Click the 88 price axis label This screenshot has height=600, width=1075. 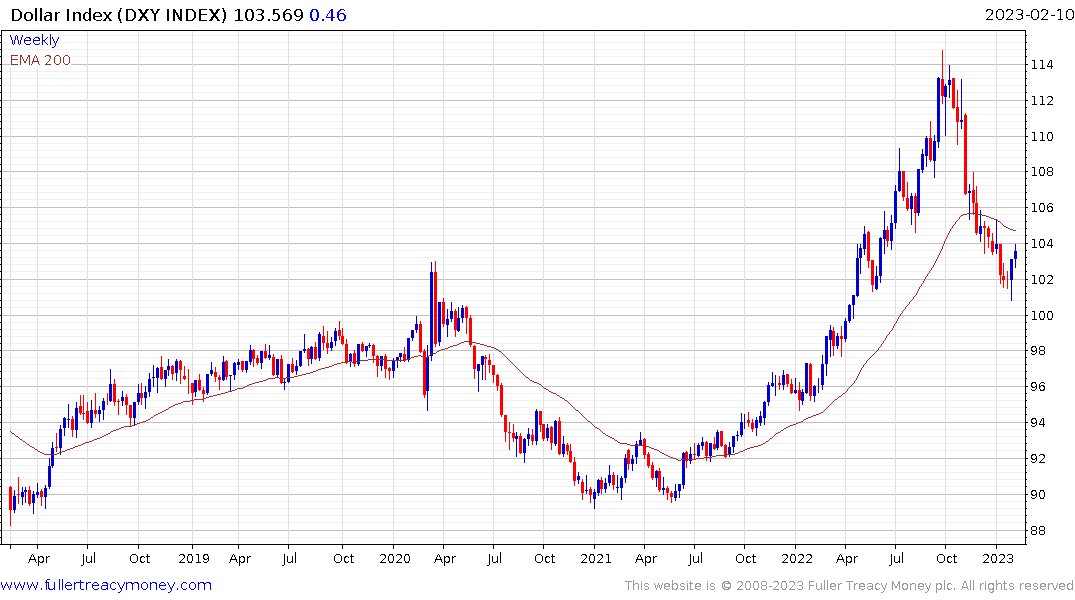click(1038, 531)
